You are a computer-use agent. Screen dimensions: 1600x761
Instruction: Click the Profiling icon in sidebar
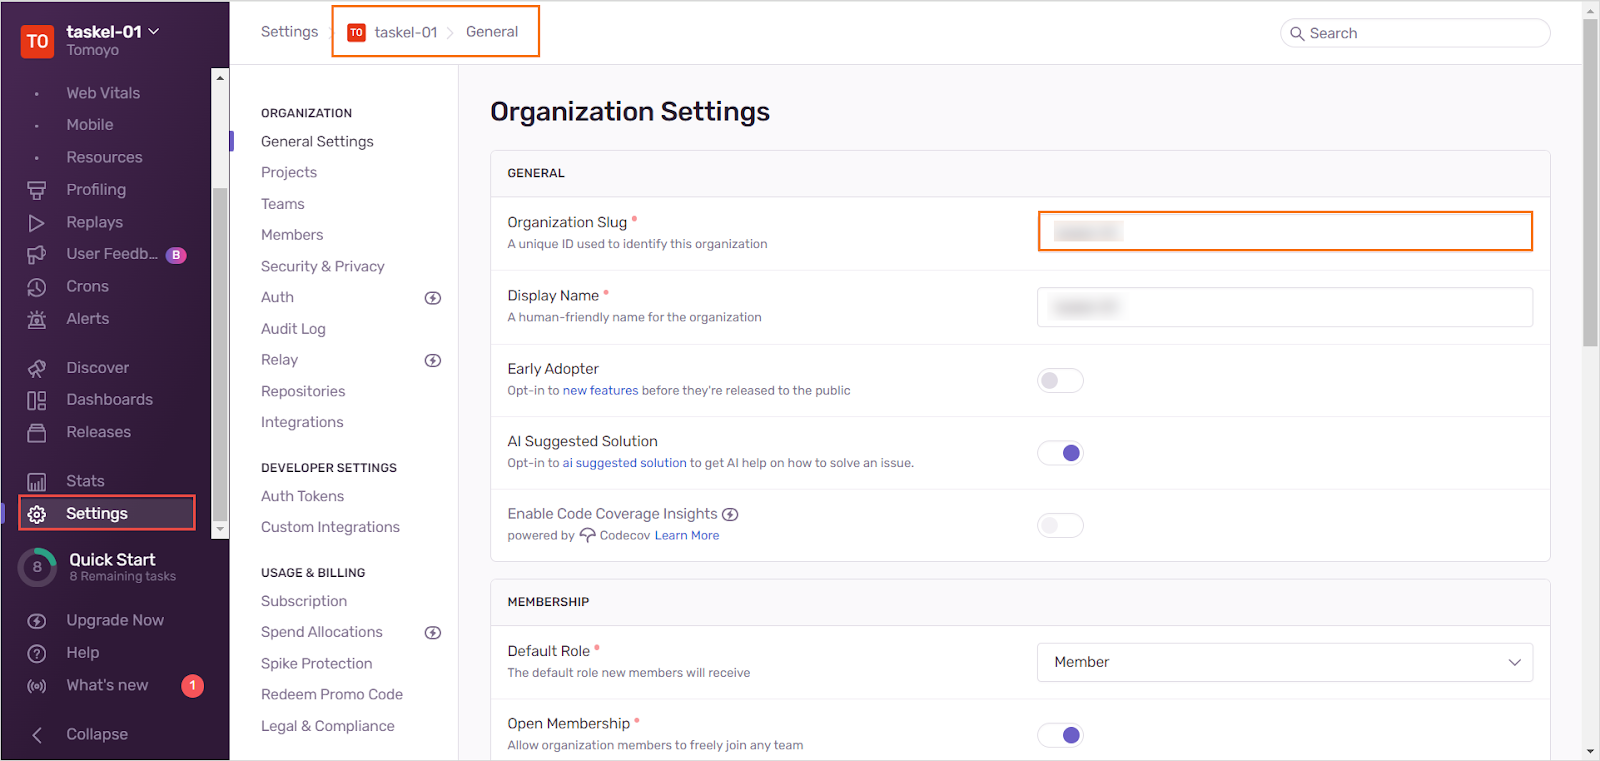[37, 190]
